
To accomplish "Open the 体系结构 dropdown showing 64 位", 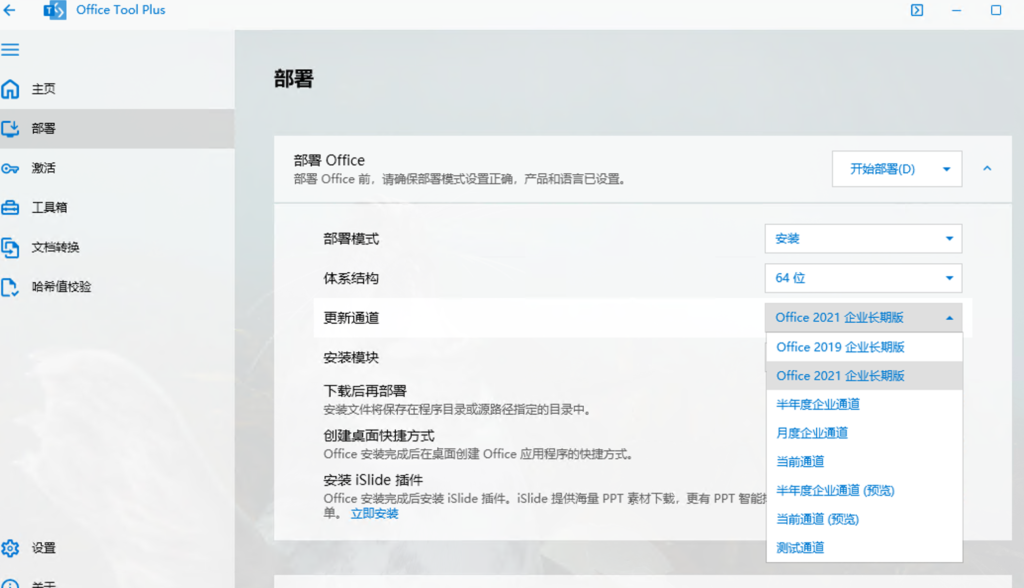I will (863, 278).
